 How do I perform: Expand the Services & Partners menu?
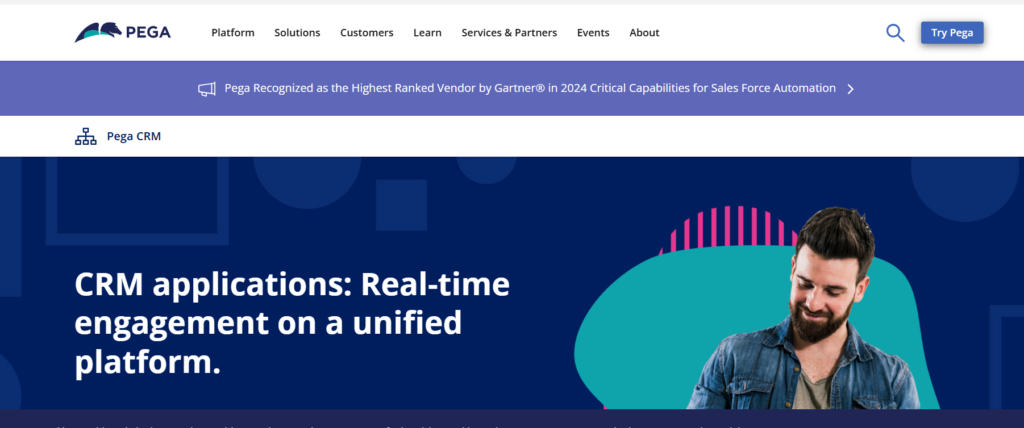pyautogui.click(x=509, y=32)
